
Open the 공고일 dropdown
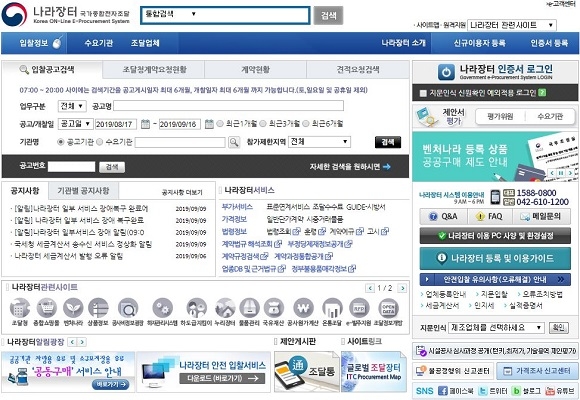75,124
